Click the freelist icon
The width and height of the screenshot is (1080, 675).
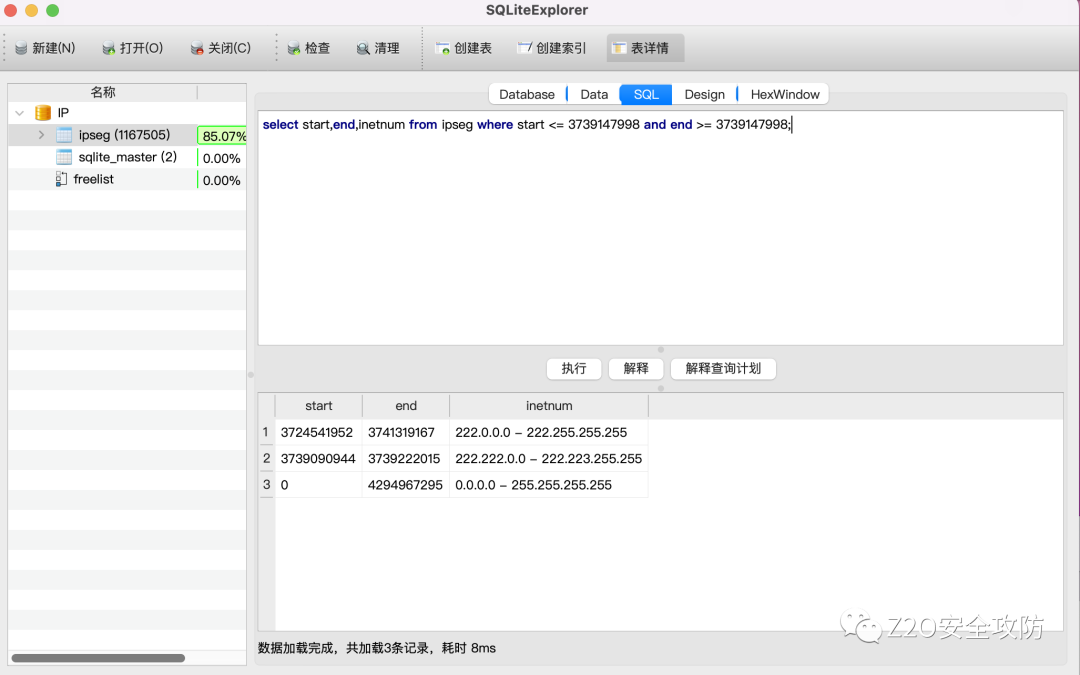tap(61, 179)
